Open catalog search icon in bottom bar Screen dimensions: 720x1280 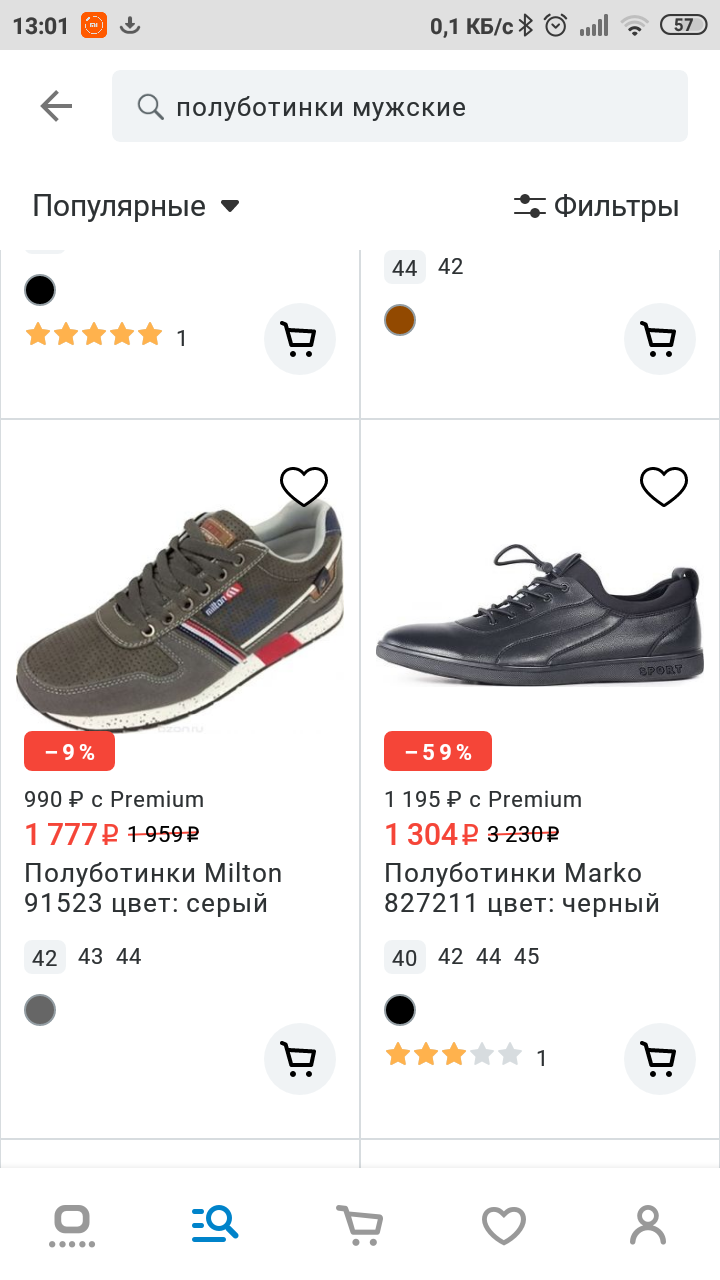tap(215, 1223)
